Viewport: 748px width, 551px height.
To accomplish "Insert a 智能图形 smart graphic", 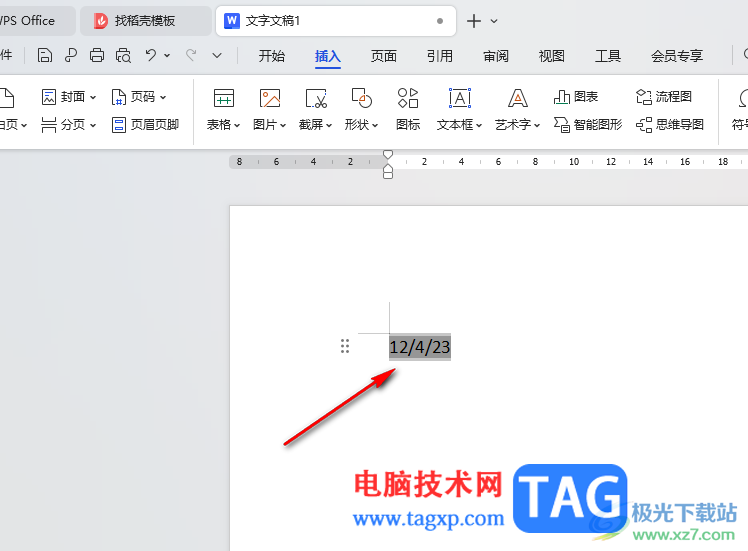I will coord(588,125).
